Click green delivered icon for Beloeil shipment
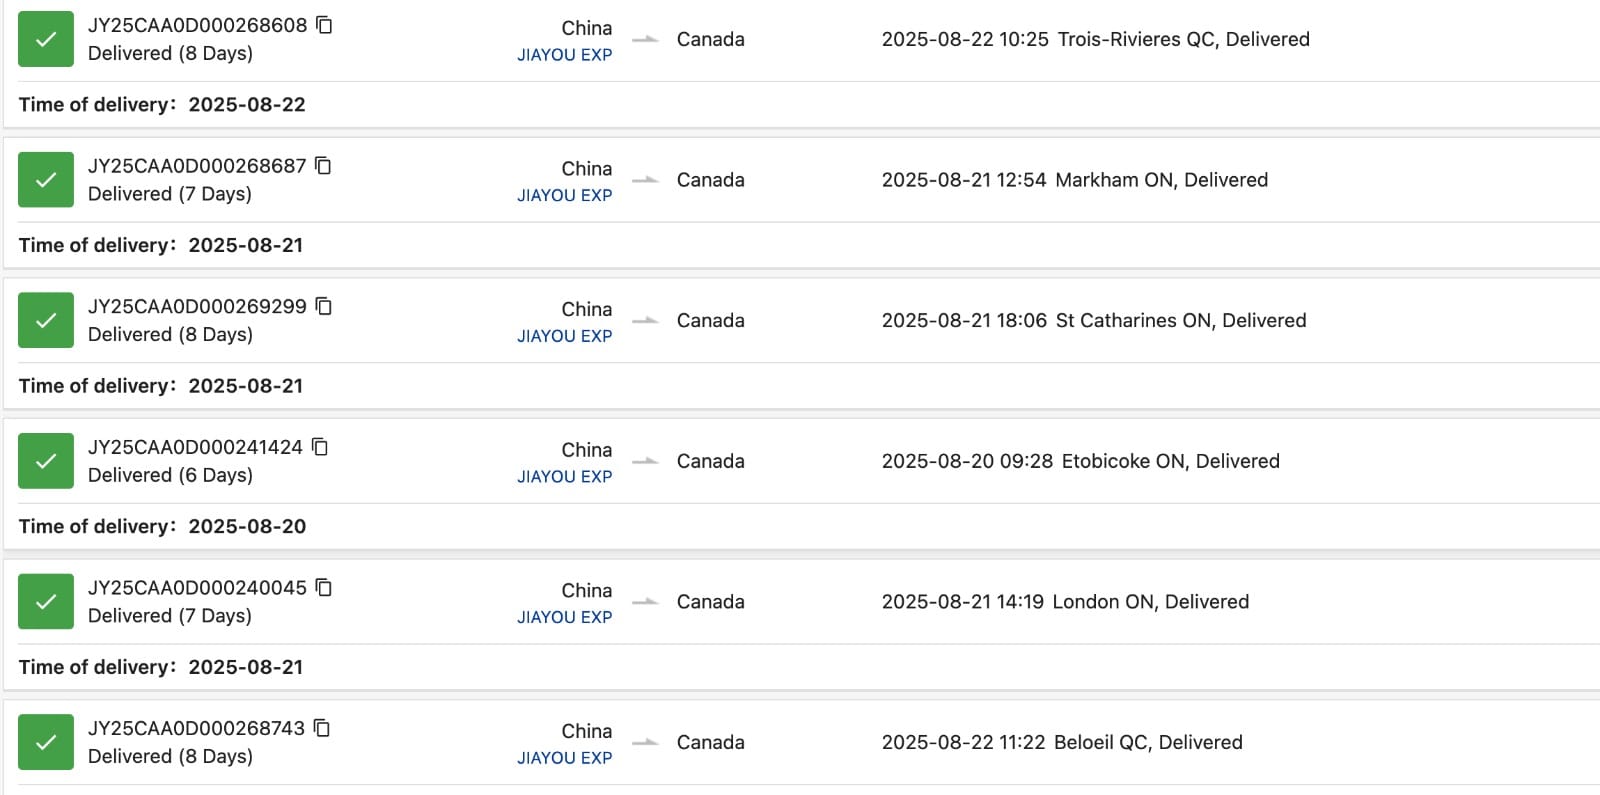Image resolution: width=1600 pixels, height=795 pixels. click(46, 742)
